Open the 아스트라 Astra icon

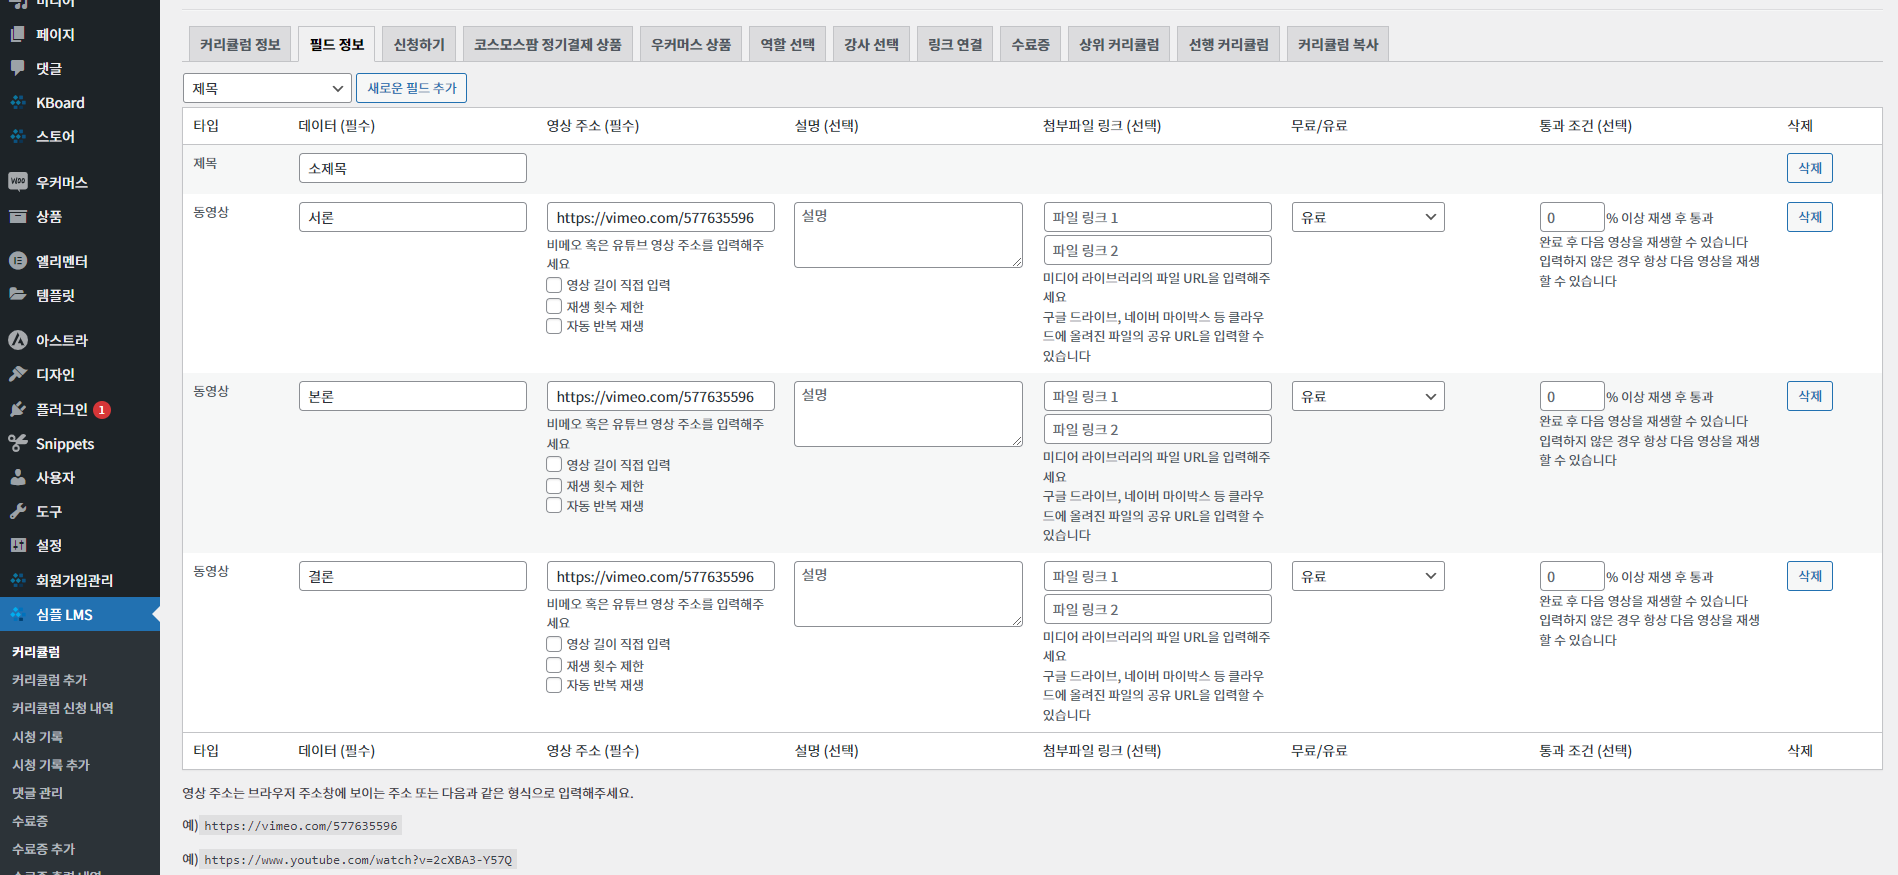click(18, 340)
